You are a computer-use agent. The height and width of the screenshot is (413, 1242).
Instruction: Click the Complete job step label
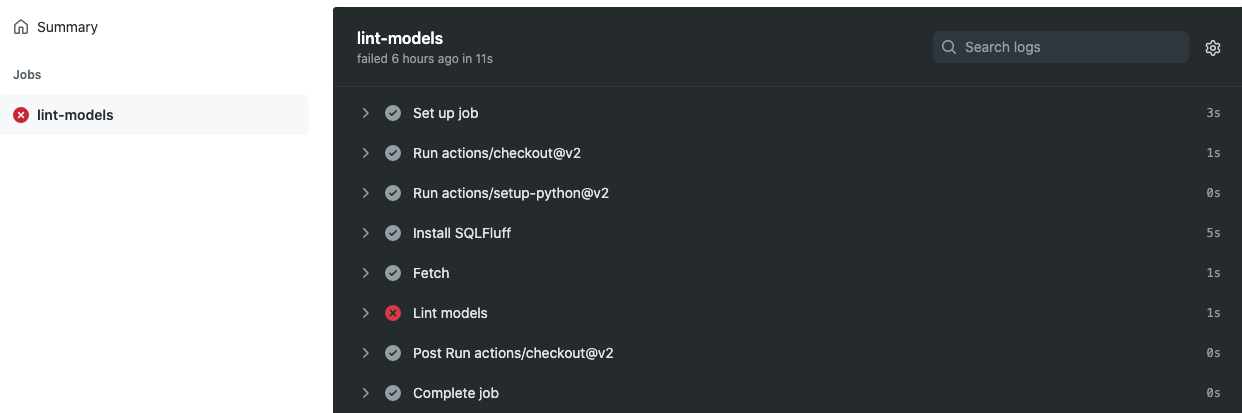[x=456, y=393]
